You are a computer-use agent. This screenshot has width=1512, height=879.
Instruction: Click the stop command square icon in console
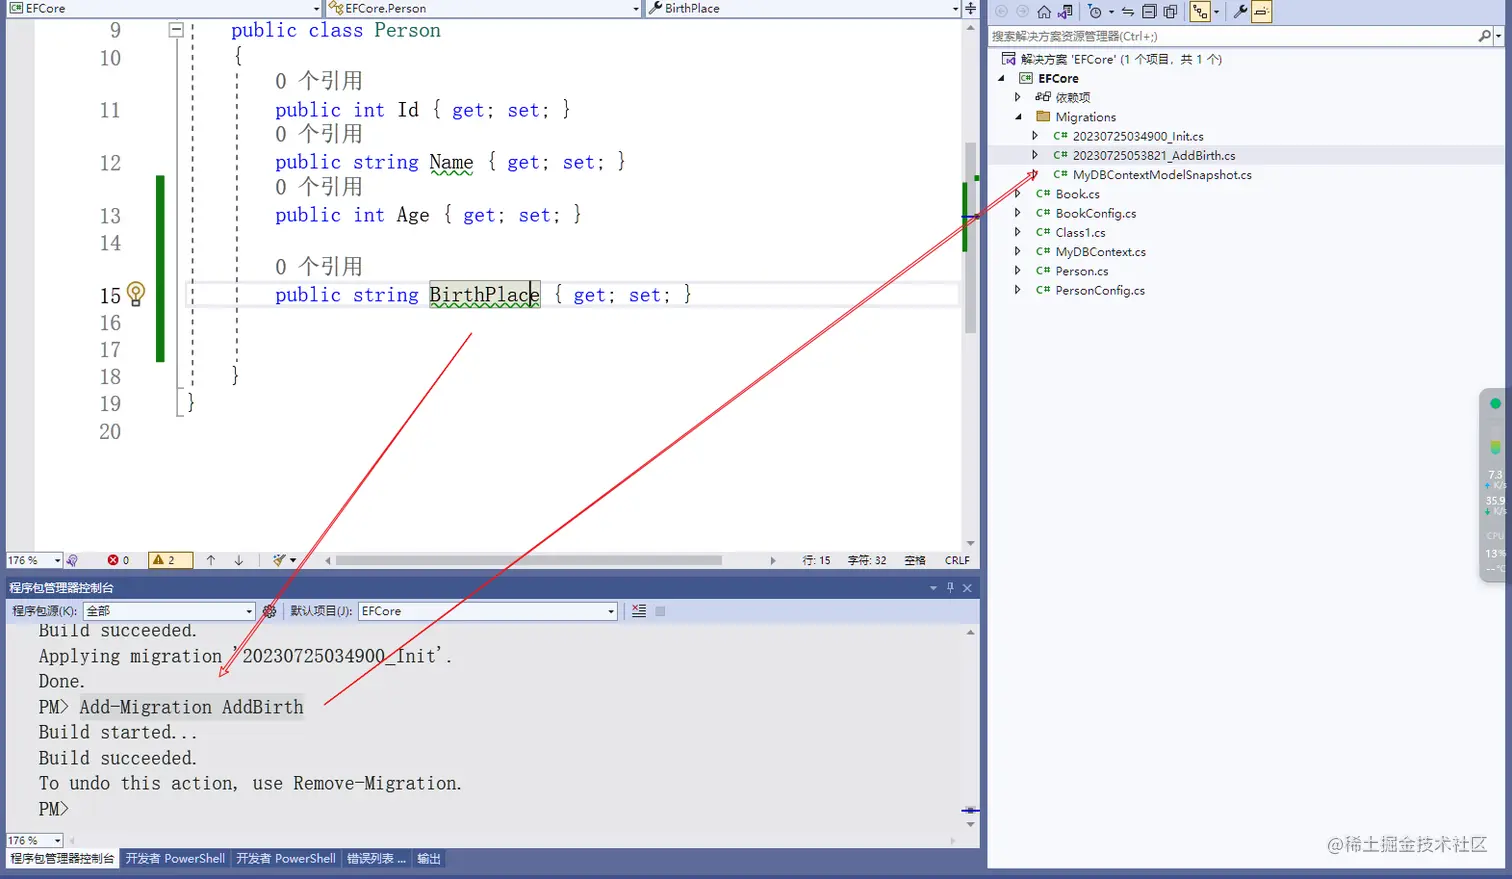pyautogui.click(x=660, y=611)
